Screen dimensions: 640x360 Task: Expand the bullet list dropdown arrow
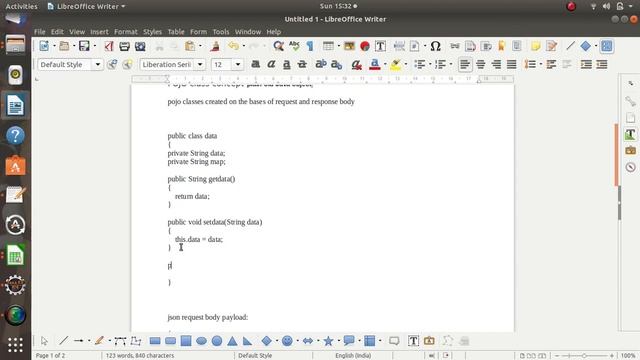pos(430,64)
